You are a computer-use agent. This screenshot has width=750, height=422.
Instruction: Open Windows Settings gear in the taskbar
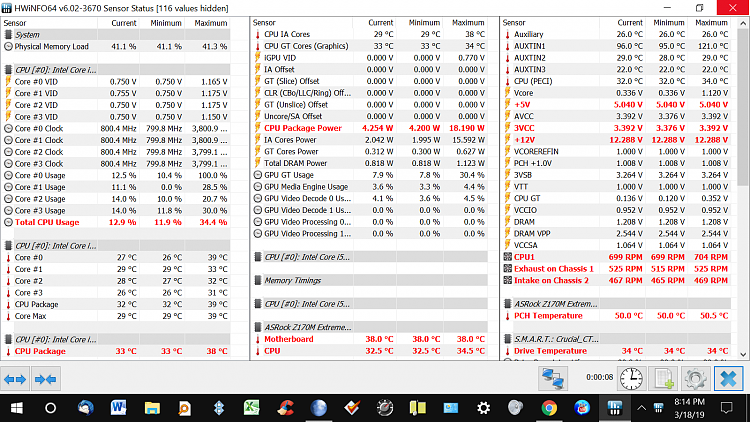(484, 408)
